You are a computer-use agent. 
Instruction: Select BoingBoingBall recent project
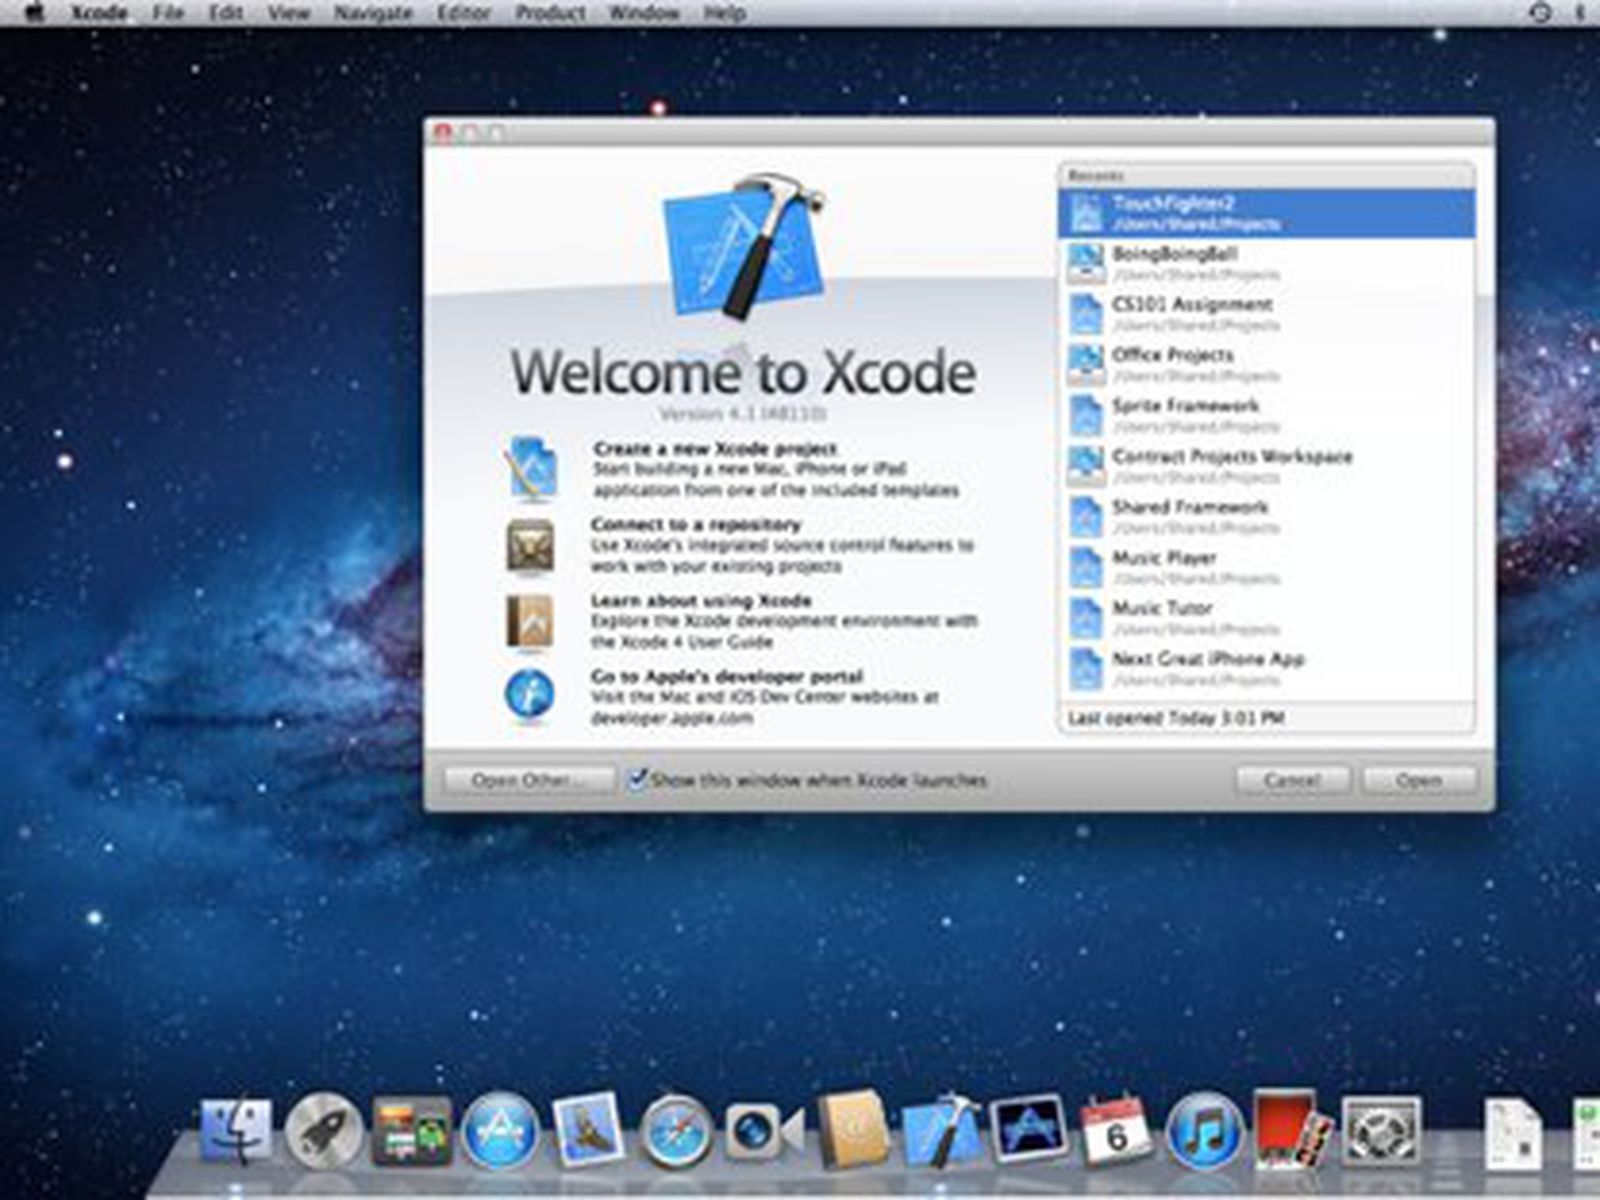click(1266, 263)
